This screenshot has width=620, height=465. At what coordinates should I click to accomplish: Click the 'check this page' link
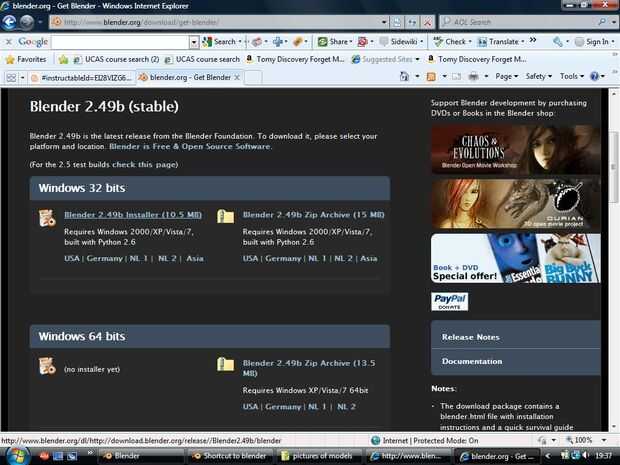(x=145, y=164)
